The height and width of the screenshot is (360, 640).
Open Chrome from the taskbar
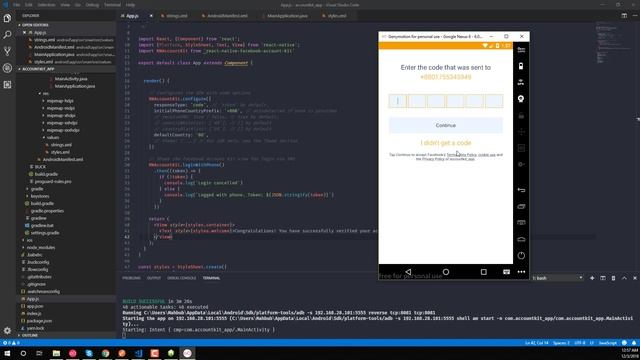click(x=105, y=353)
